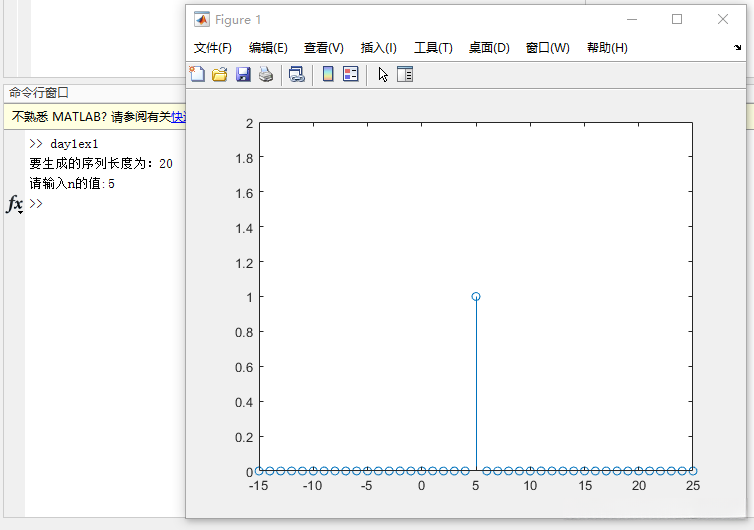Click the x-axis label -15
This screenshot has height=530, width=754.
pyautogui.click(x=258, y=486)
